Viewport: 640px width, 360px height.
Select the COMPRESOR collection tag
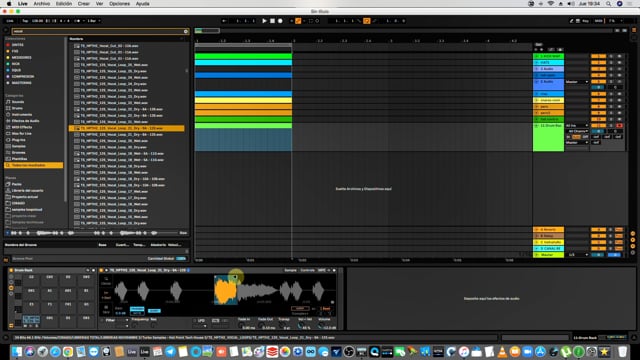22,76
